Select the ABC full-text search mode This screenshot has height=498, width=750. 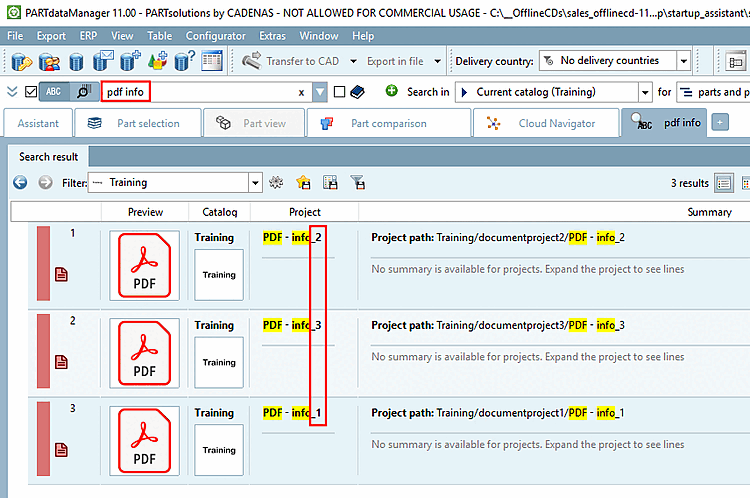coord(54,91)
